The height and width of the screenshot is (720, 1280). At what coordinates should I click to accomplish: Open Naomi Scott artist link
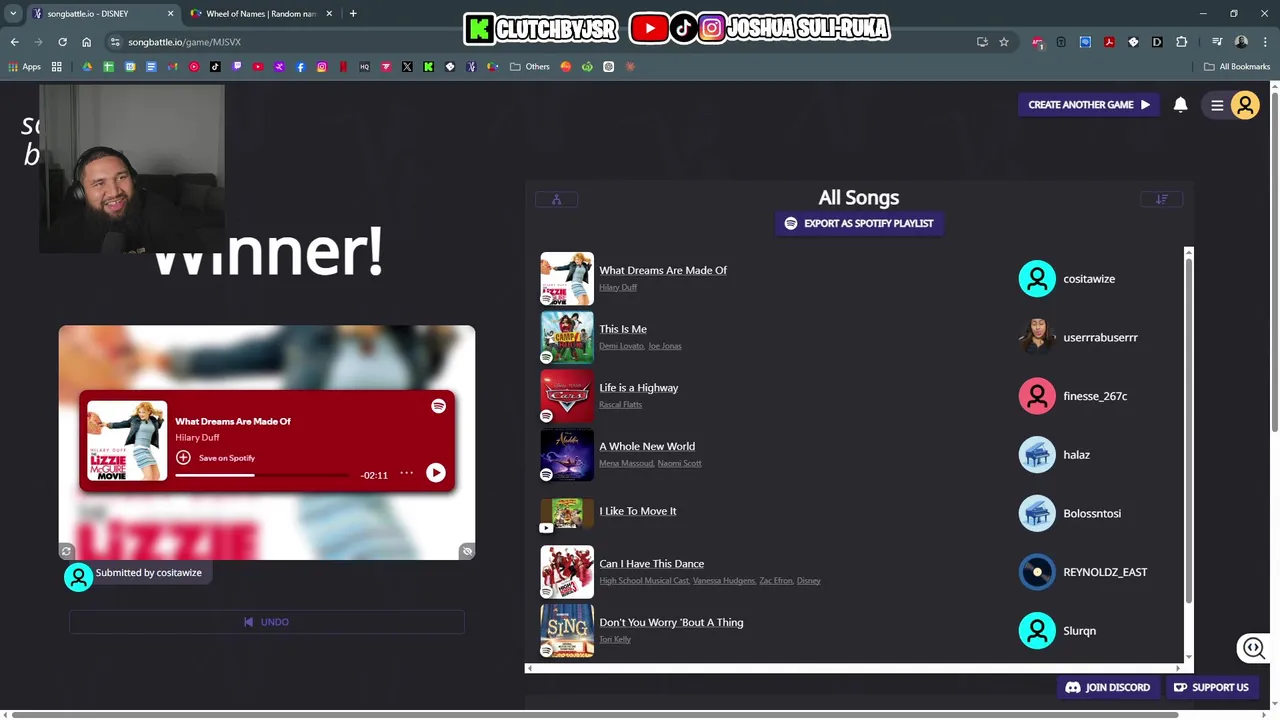pos(680,463)
